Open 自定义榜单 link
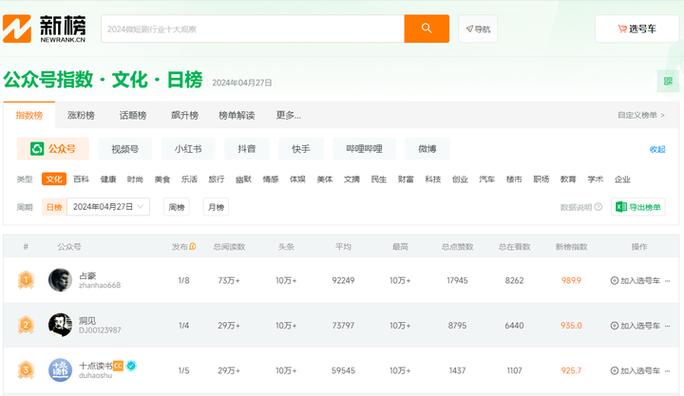This screenshot has height=396, width=684. point(641,115)
